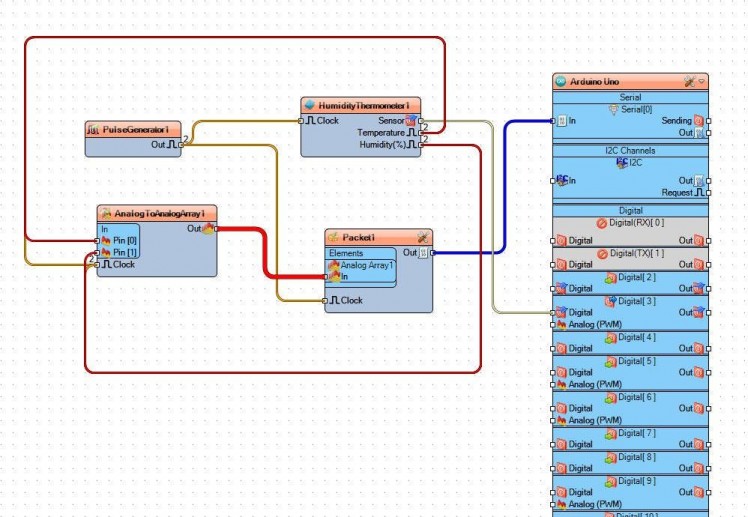Open the Arduino Uno tools wrench icon
The width and height of the screenshot is (748, 517).
coord(689,82)
